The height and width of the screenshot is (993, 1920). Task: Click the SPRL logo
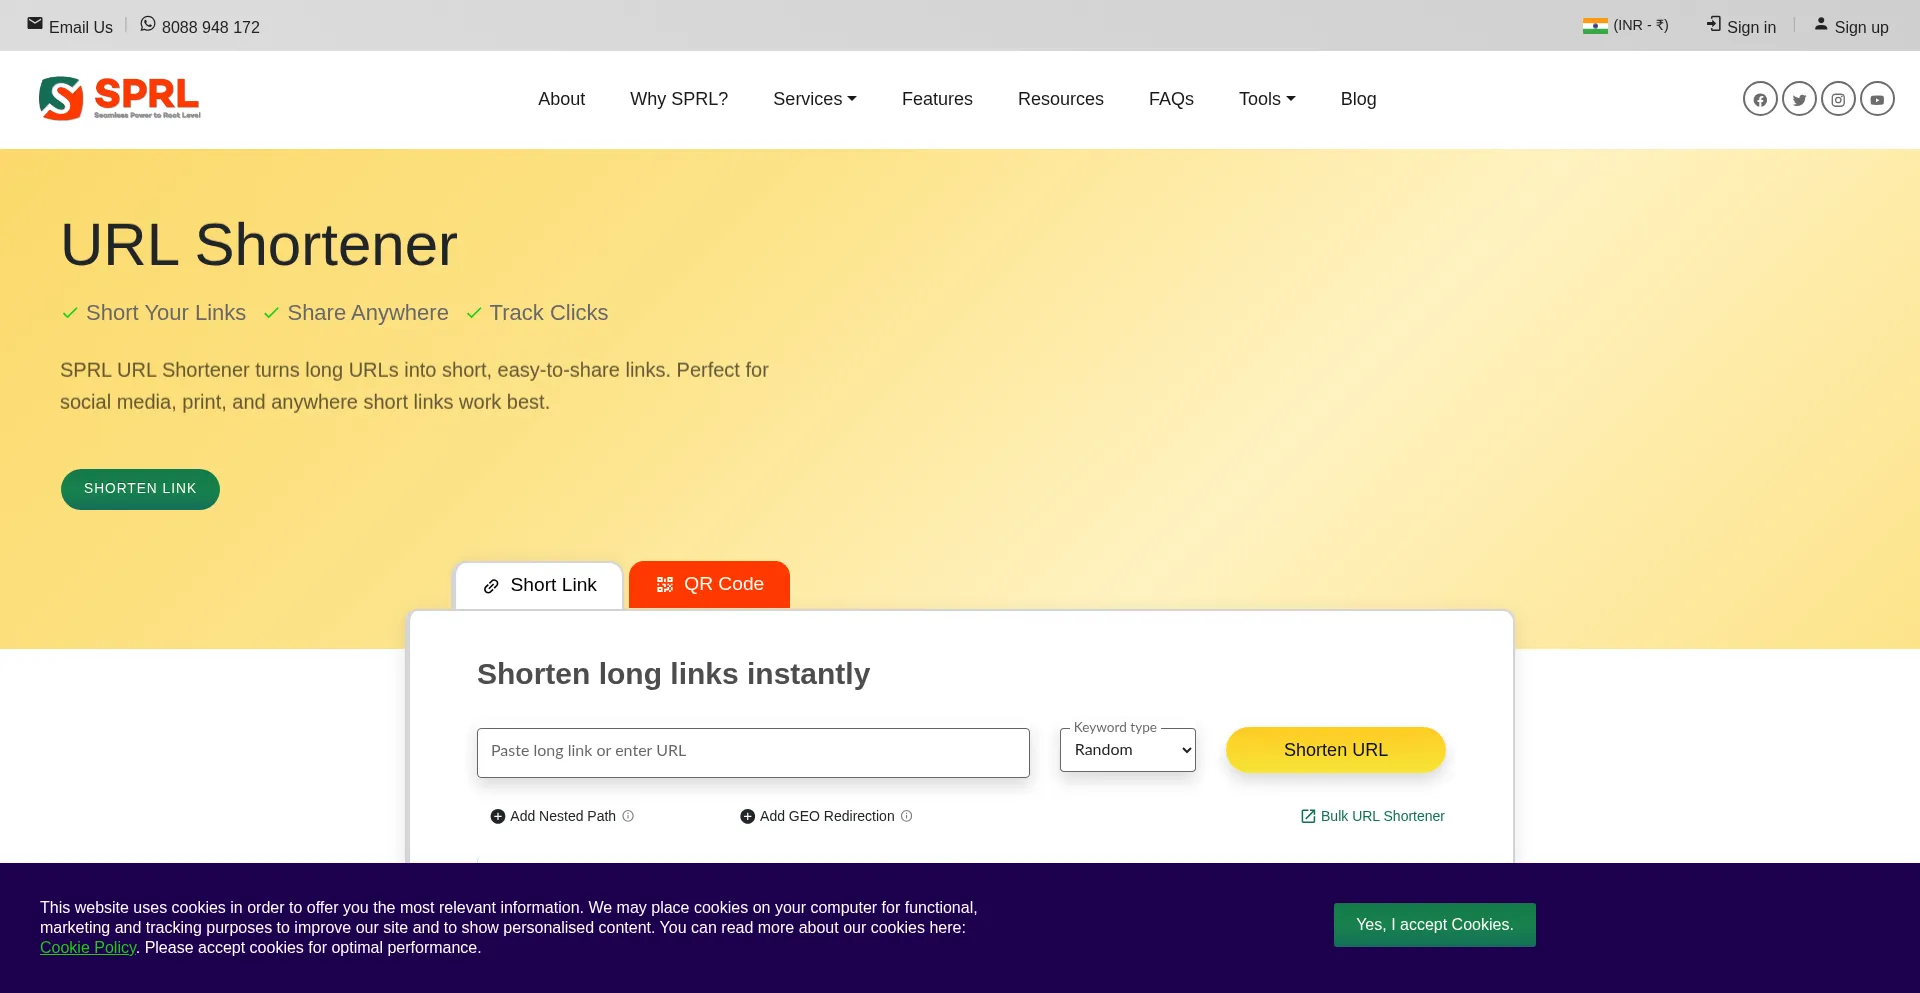(x=120, y=98)
